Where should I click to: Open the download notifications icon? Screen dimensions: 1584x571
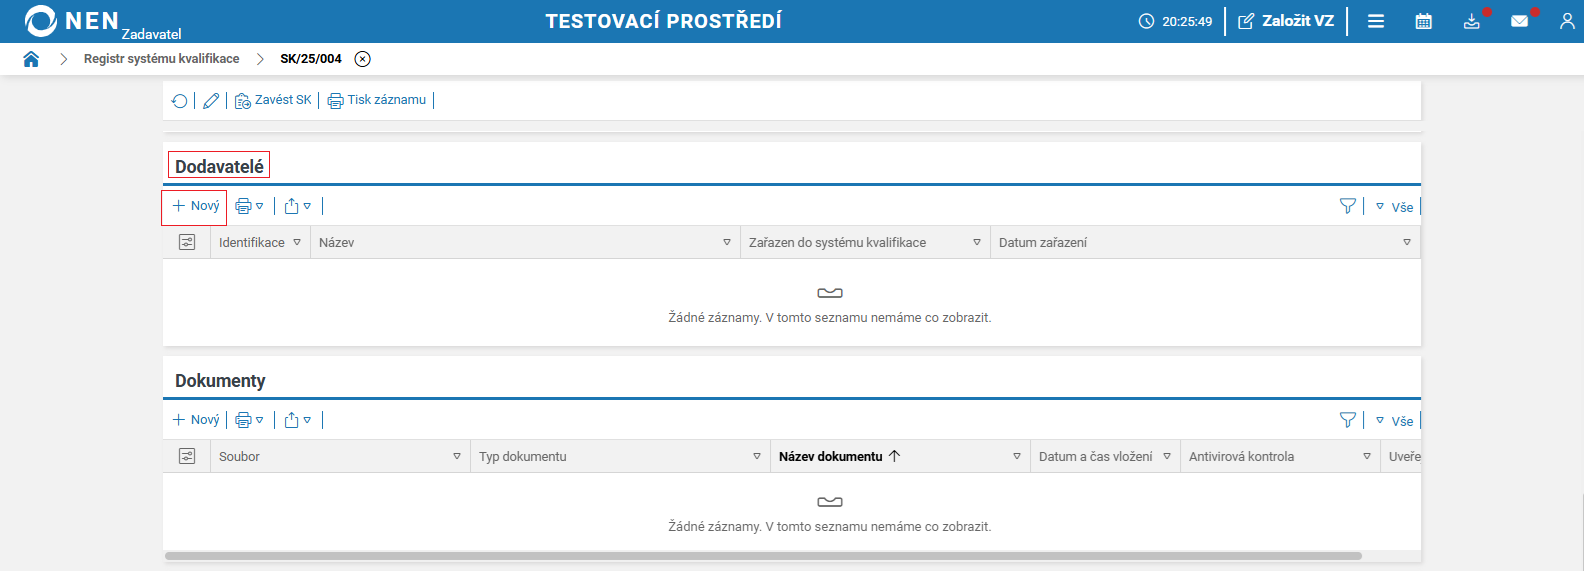tap(1471, 21)
